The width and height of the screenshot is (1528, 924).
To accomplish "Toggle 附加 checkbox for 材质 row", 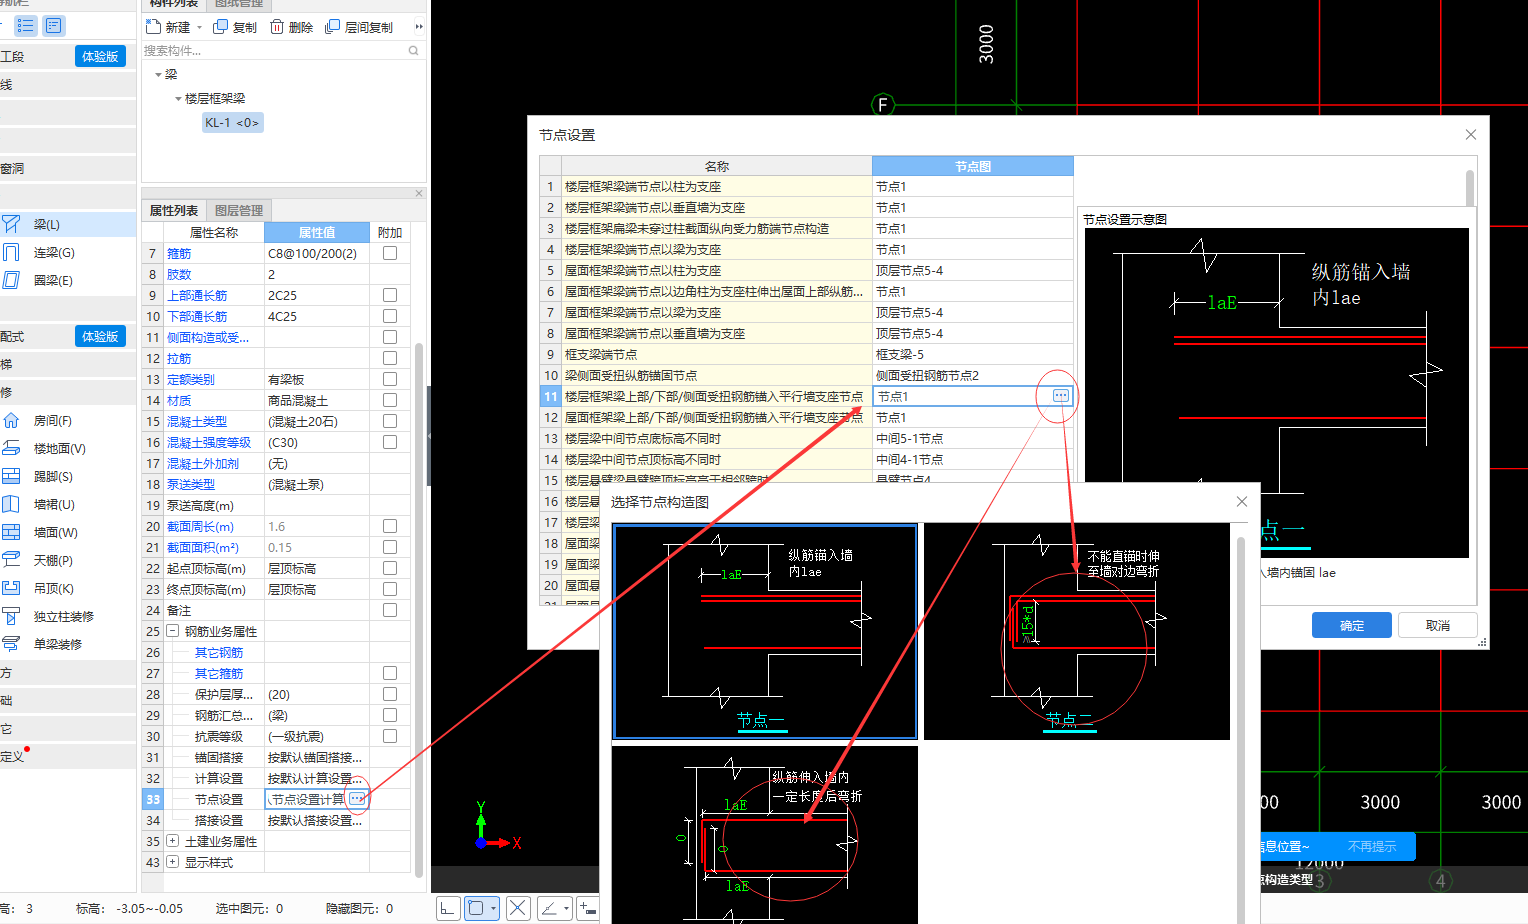I will pos(390,400).
